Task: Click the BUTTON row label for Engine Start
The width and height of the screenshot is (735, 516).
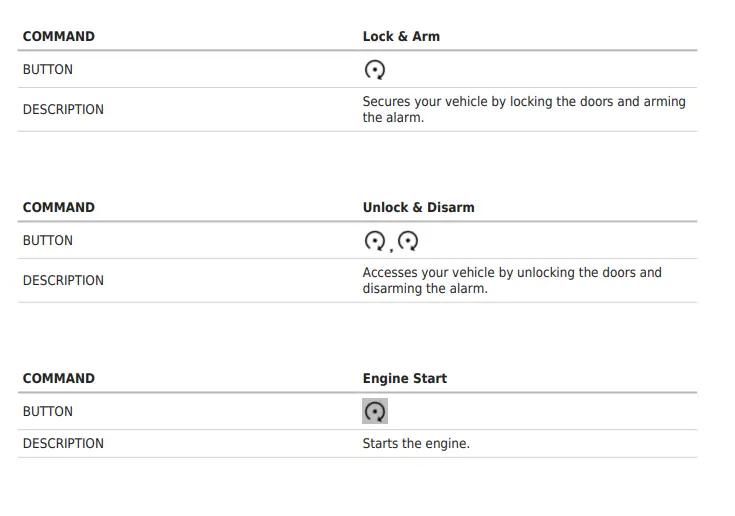Action: (48, 411)
